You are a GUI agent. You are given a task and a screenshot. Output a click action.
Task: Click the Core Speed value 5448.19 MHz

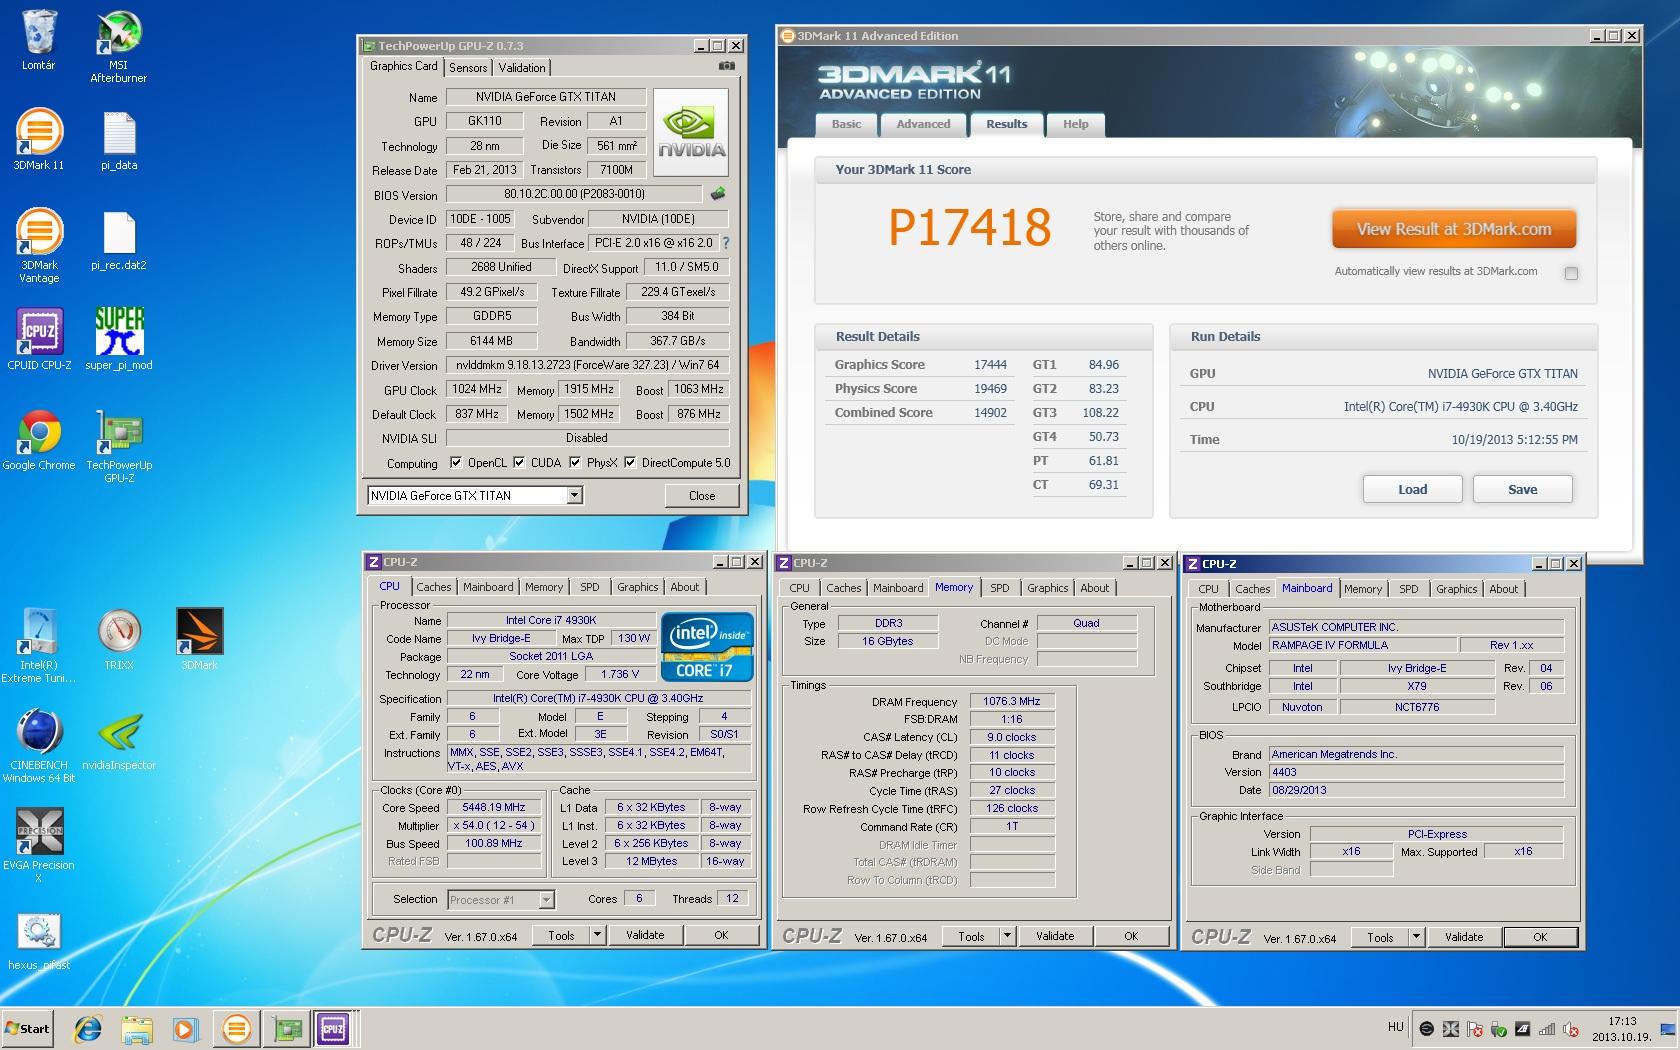[x=493, y=808]
